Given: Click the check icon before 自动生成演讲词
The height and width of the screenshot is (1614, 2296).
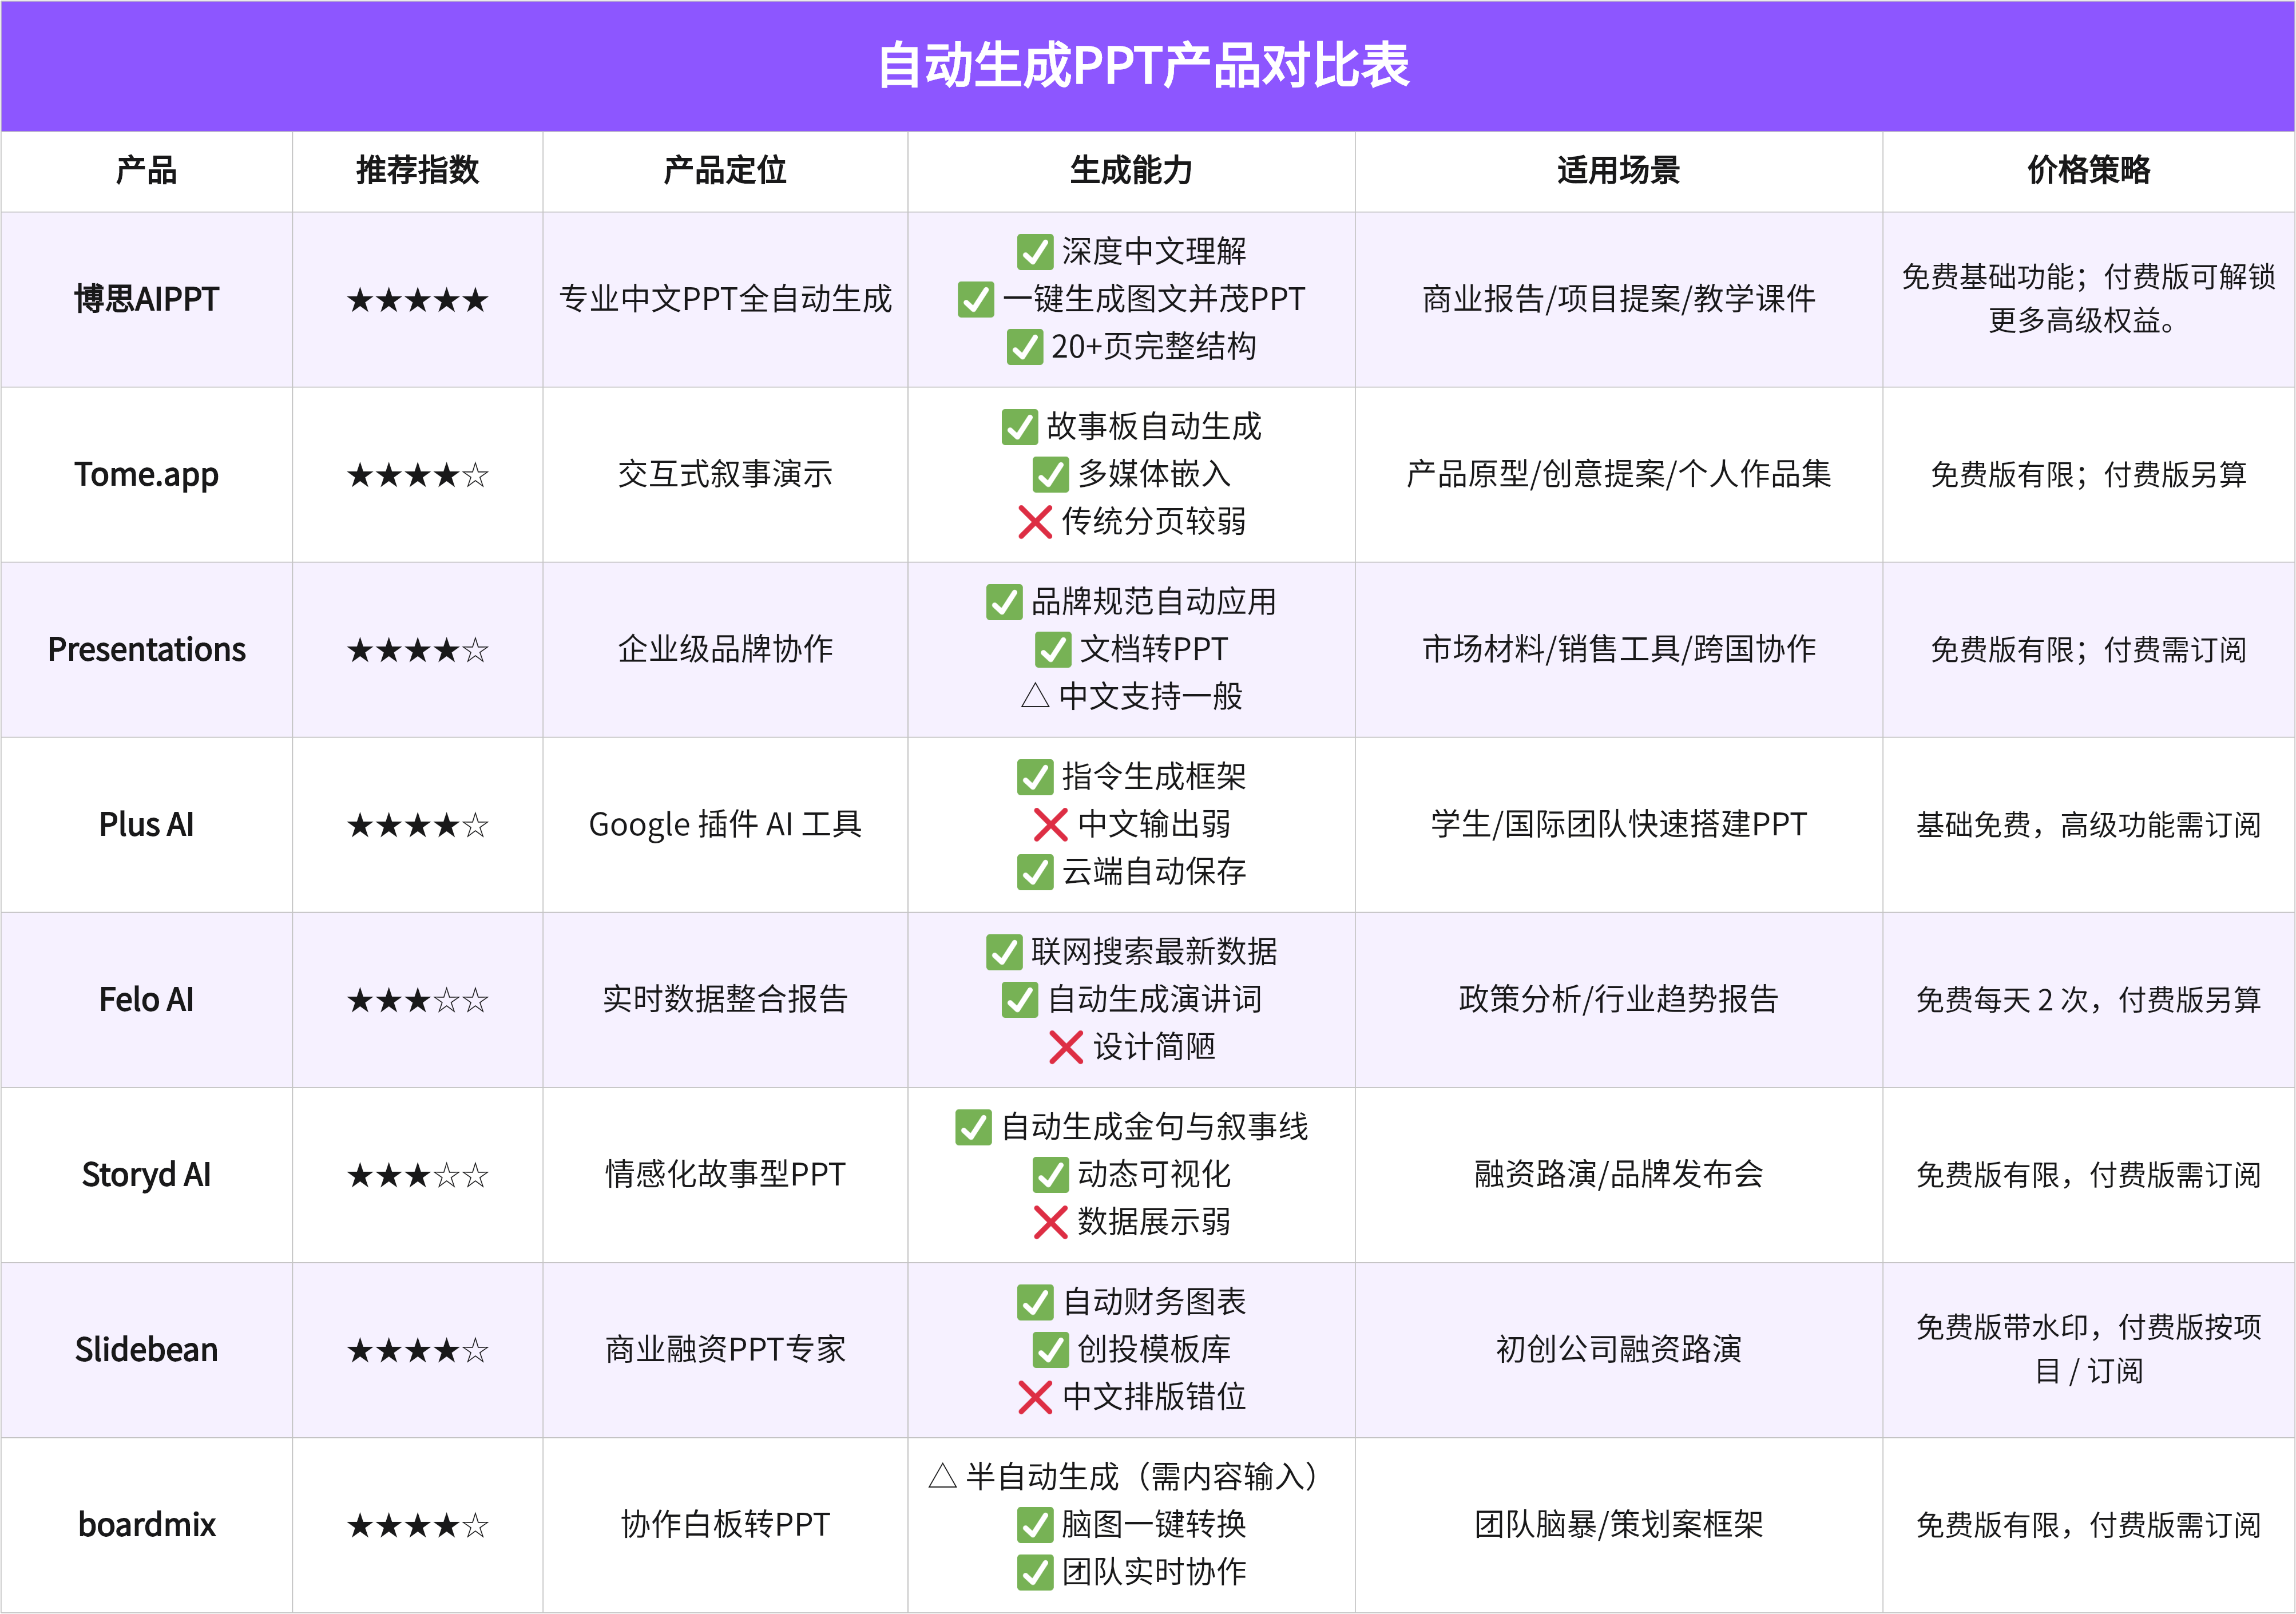Looking at the screenshot, I should [1020, 999].
